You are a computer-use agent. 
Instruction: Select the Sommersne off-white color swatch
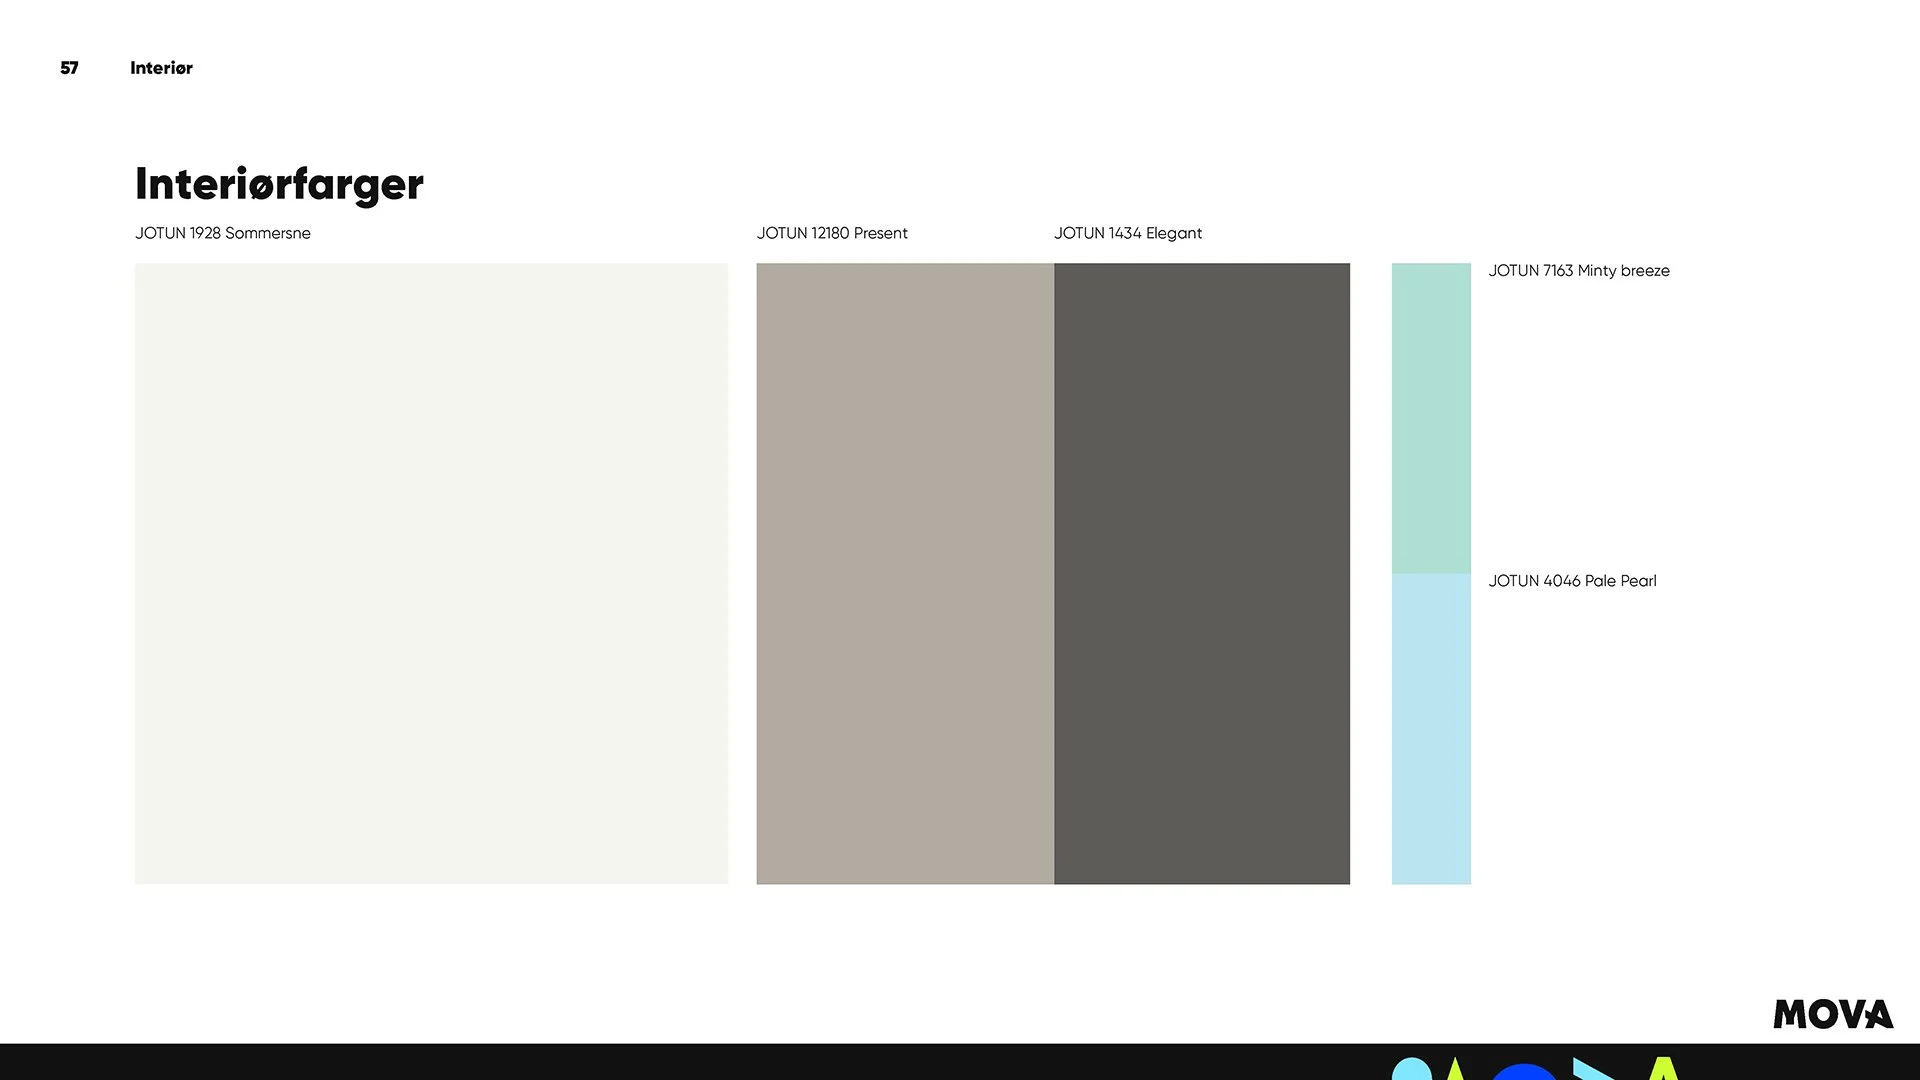pyautogui.click(x=431, y=573)
